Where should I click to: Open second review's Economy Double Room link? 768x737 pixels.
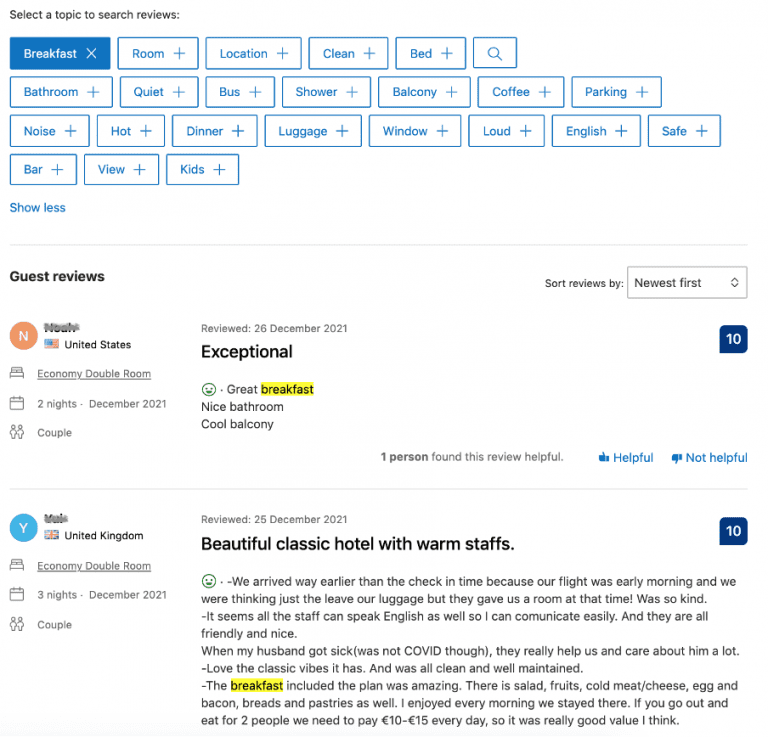94,566
